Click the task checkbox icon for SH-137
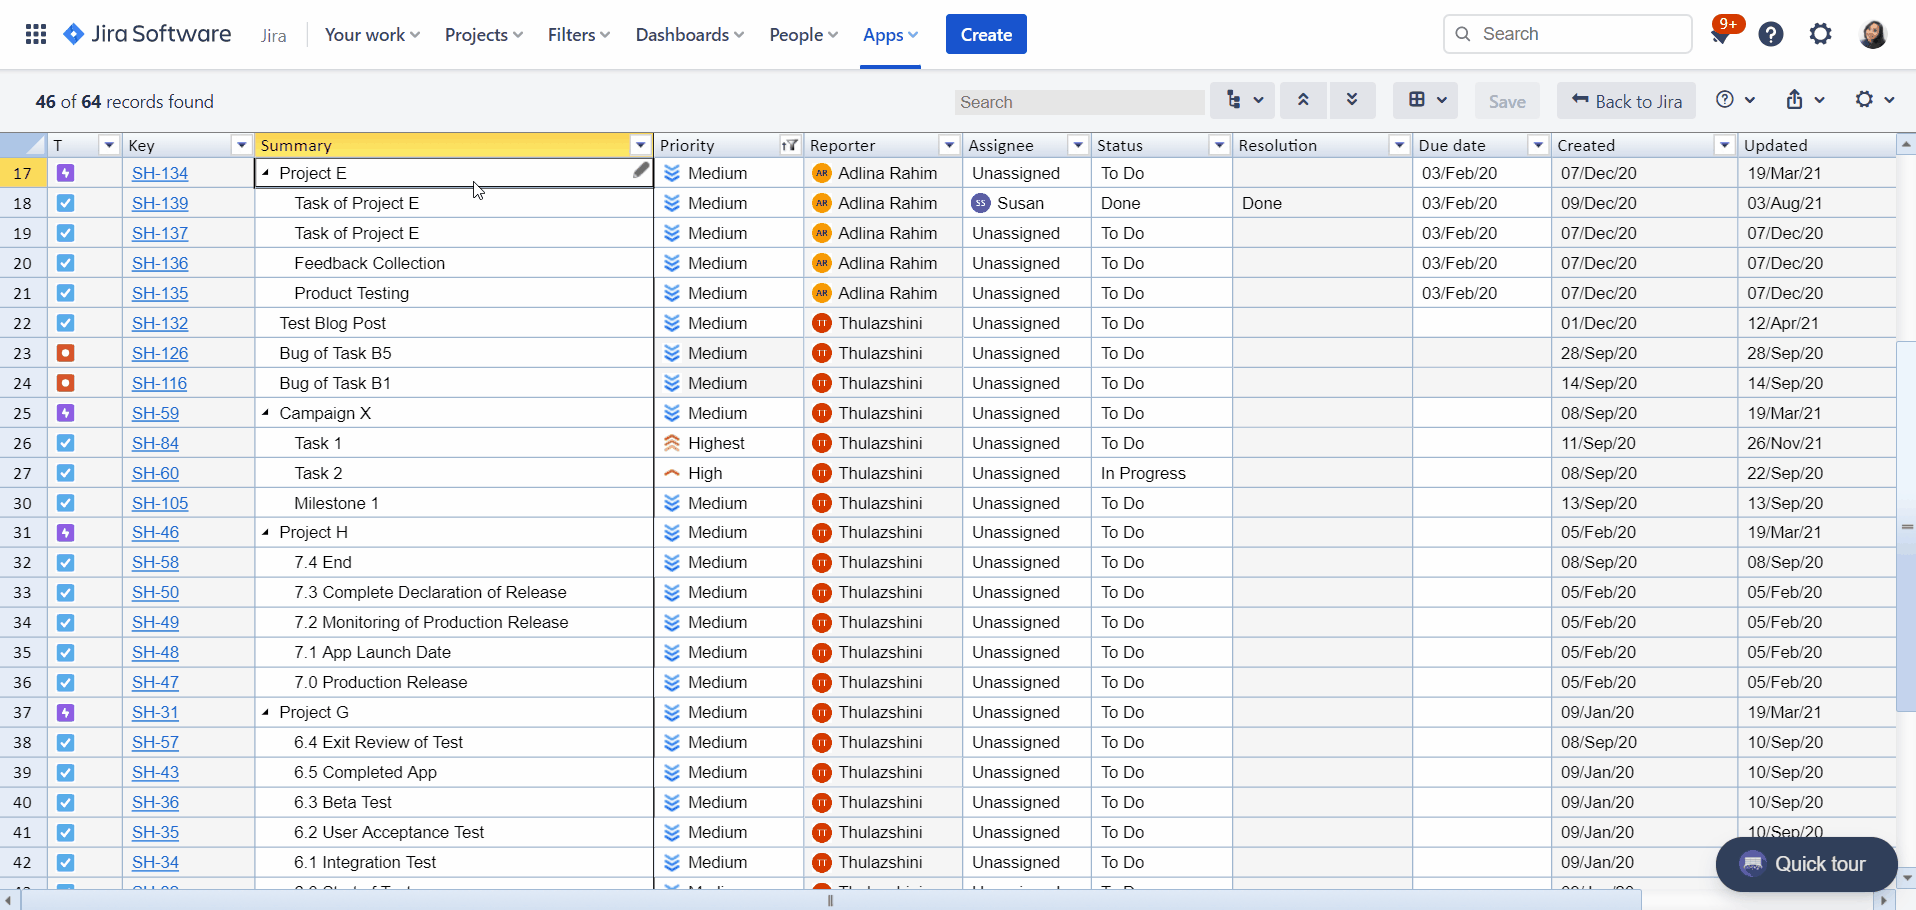Viewport: 1916px width, 910px height. coord(65,233)
